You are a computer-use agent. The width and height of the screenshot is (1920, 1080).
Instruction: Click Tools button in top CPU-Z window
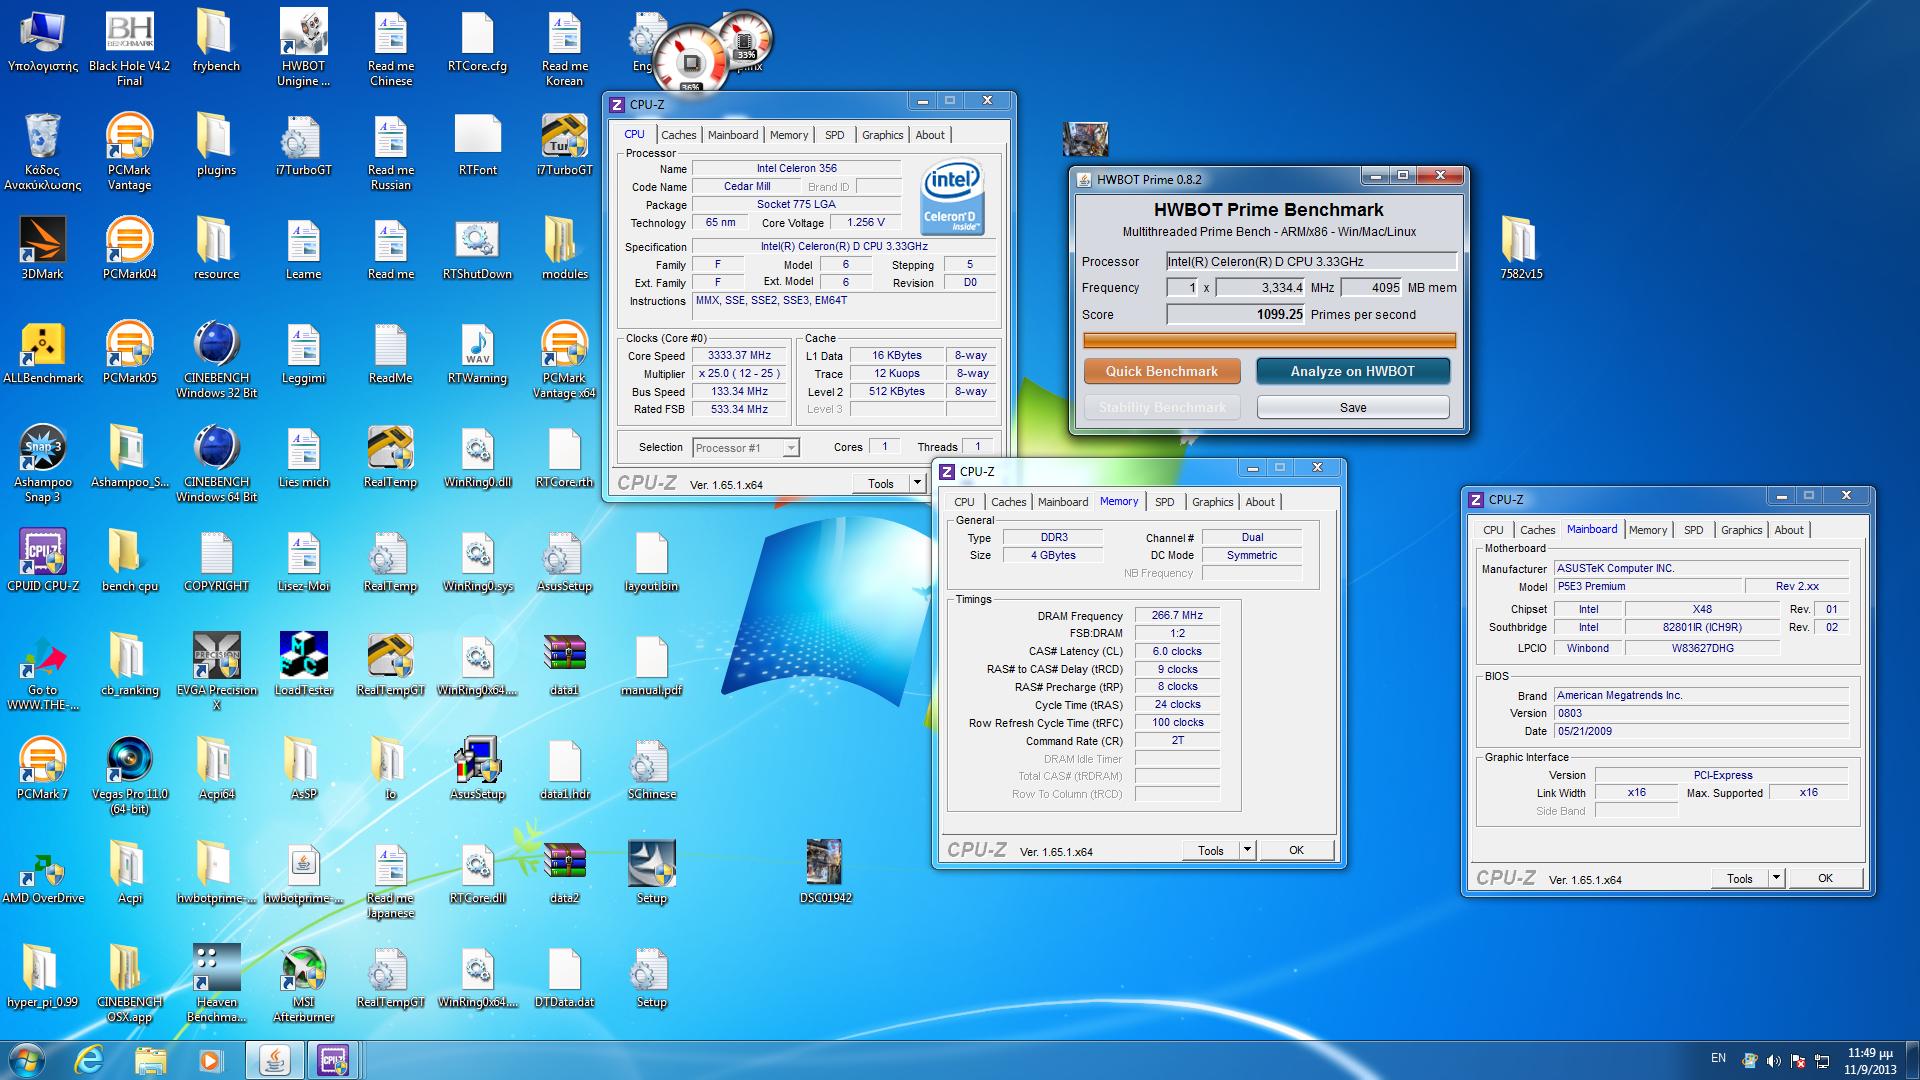881,483
